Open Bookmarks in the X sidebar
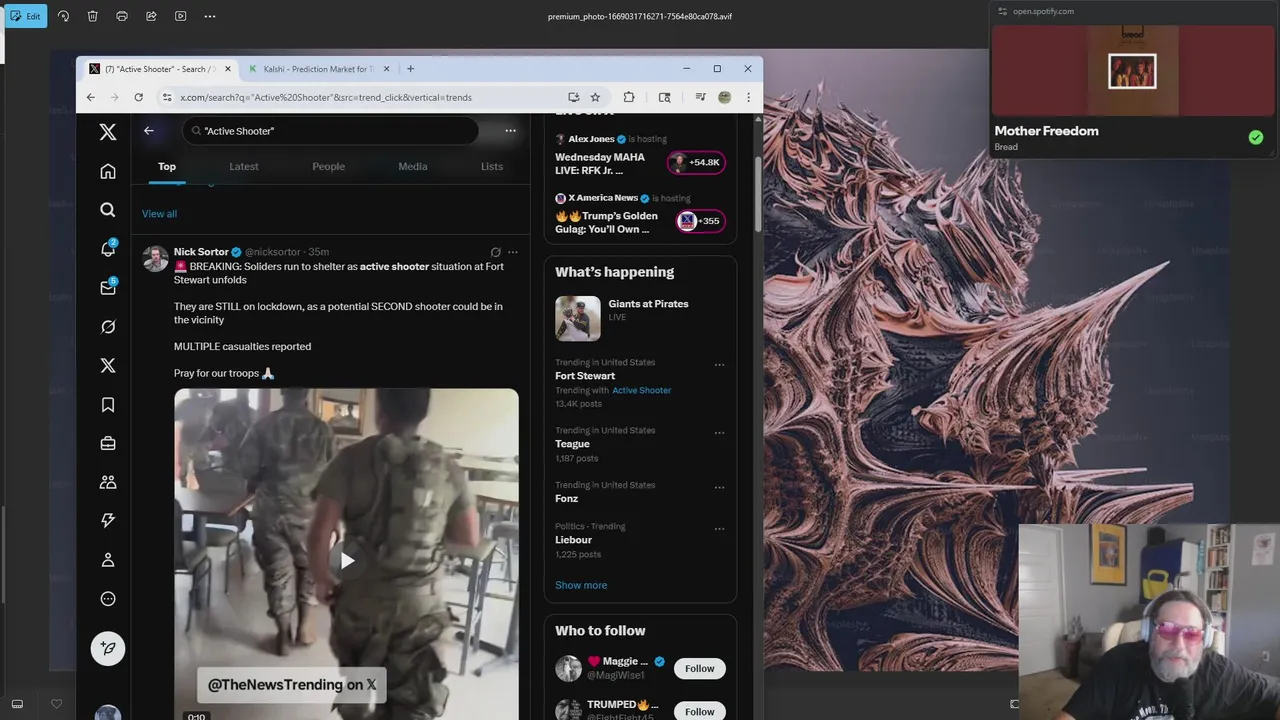Screen dimensions: 1280x720 108,405
